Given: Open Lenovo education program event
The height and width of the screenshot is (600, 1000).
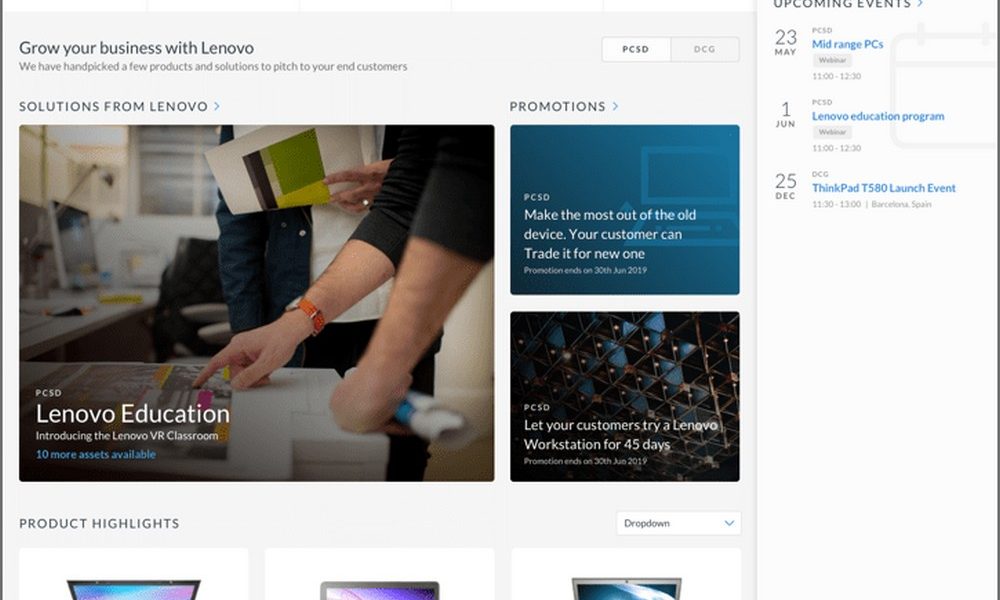Looking at the screenshot, I should pos(878,116).
